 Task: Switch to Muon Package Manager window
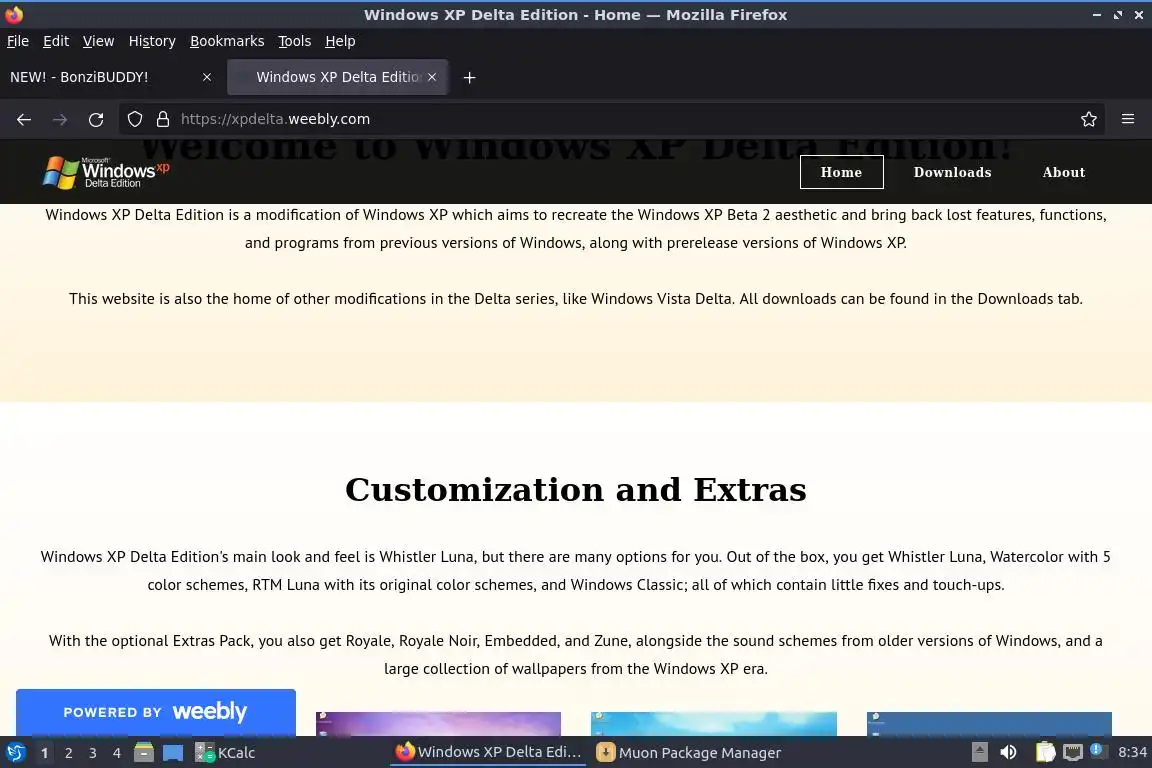pos(689,753)
